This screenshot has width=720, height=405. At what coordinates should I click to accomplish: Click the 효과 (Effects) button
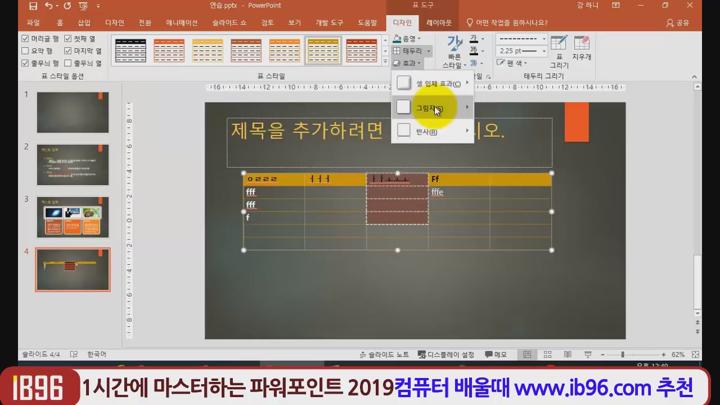click(x=407, y=63)
